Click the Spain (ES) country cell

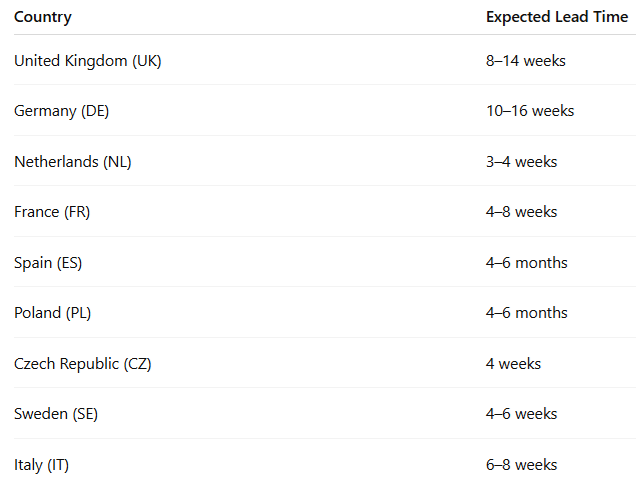(x=49, y=263)
